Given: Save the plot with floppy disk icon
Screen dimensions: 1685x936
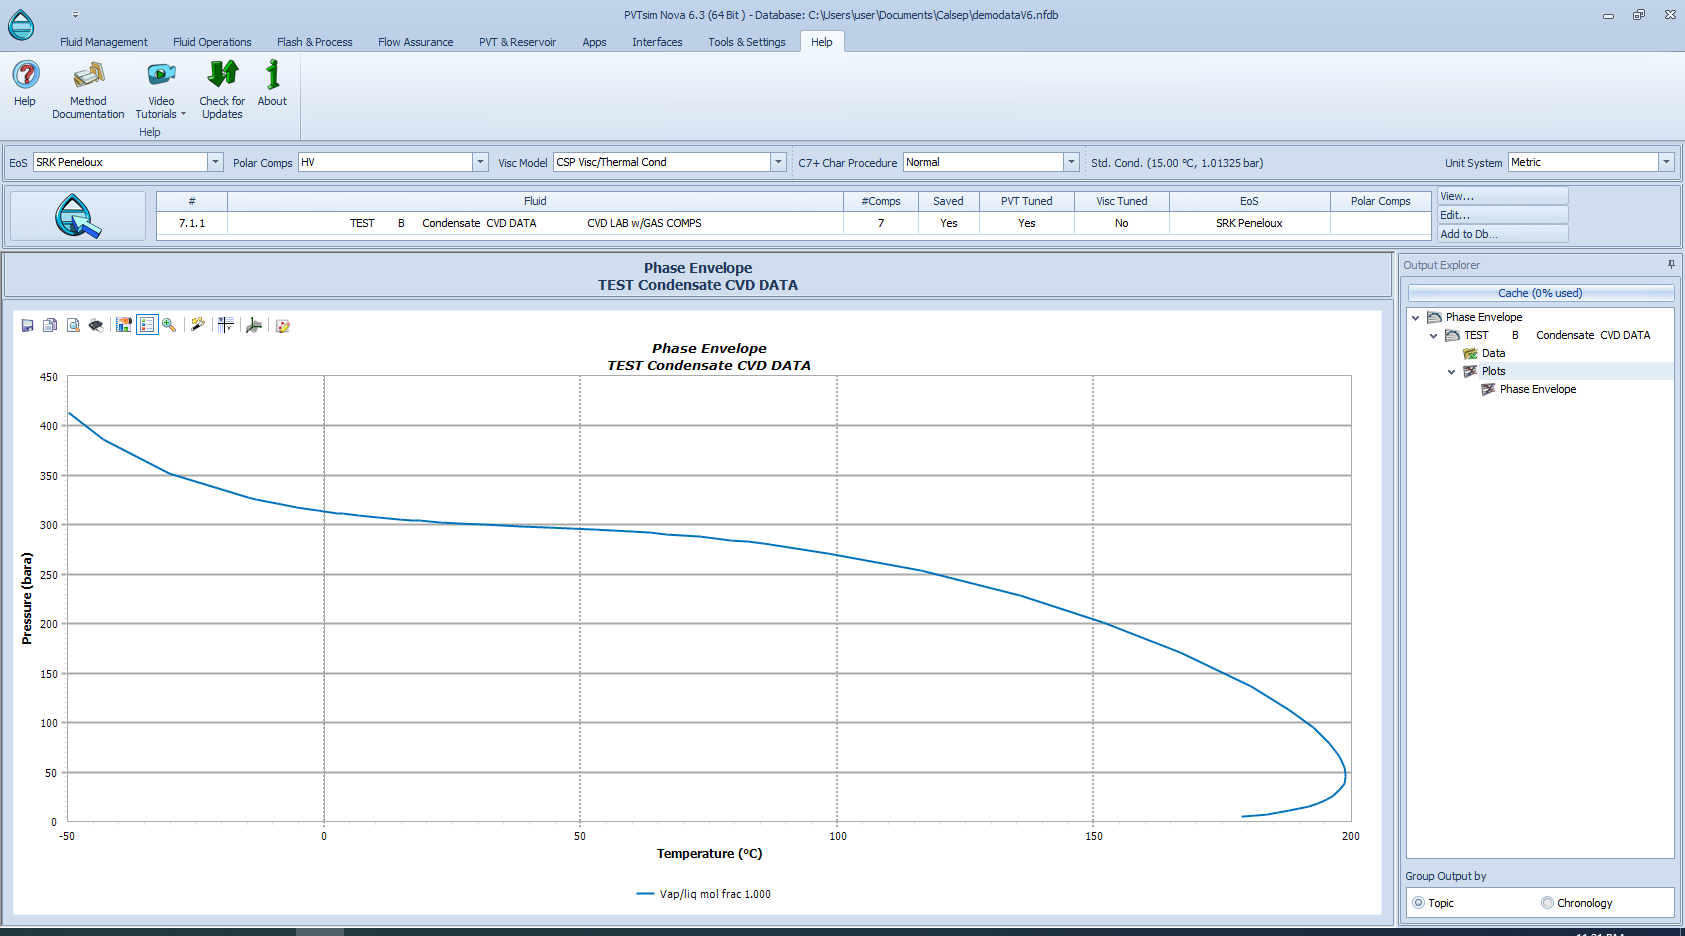Looking at the screenshot, I should (27, 325).
